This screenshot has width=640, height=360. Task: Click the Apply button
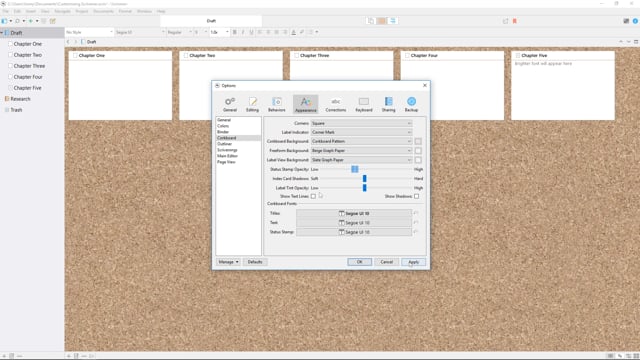tap(413, 262)
